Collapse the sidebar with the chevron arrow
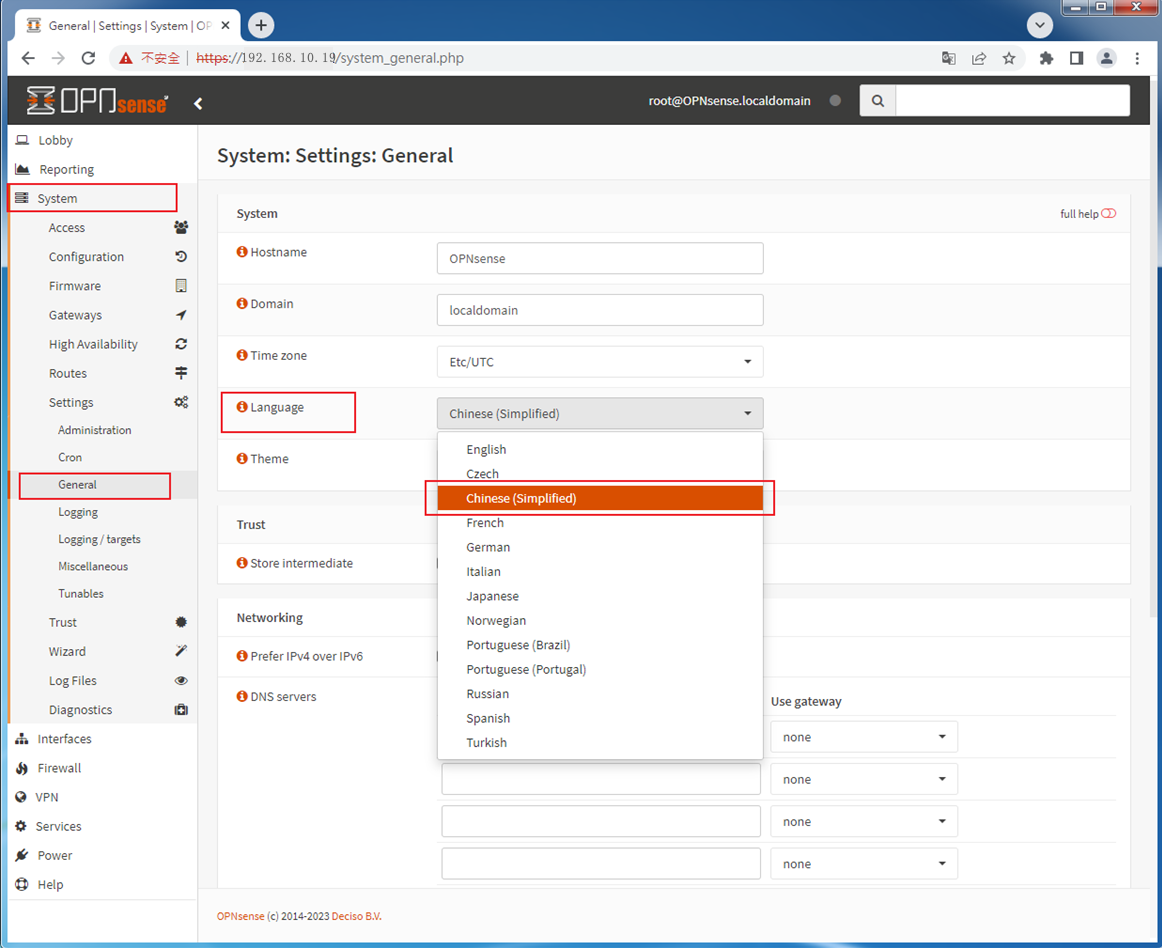1162x948 pixels. pyautogui.click(x=198, y=103)
